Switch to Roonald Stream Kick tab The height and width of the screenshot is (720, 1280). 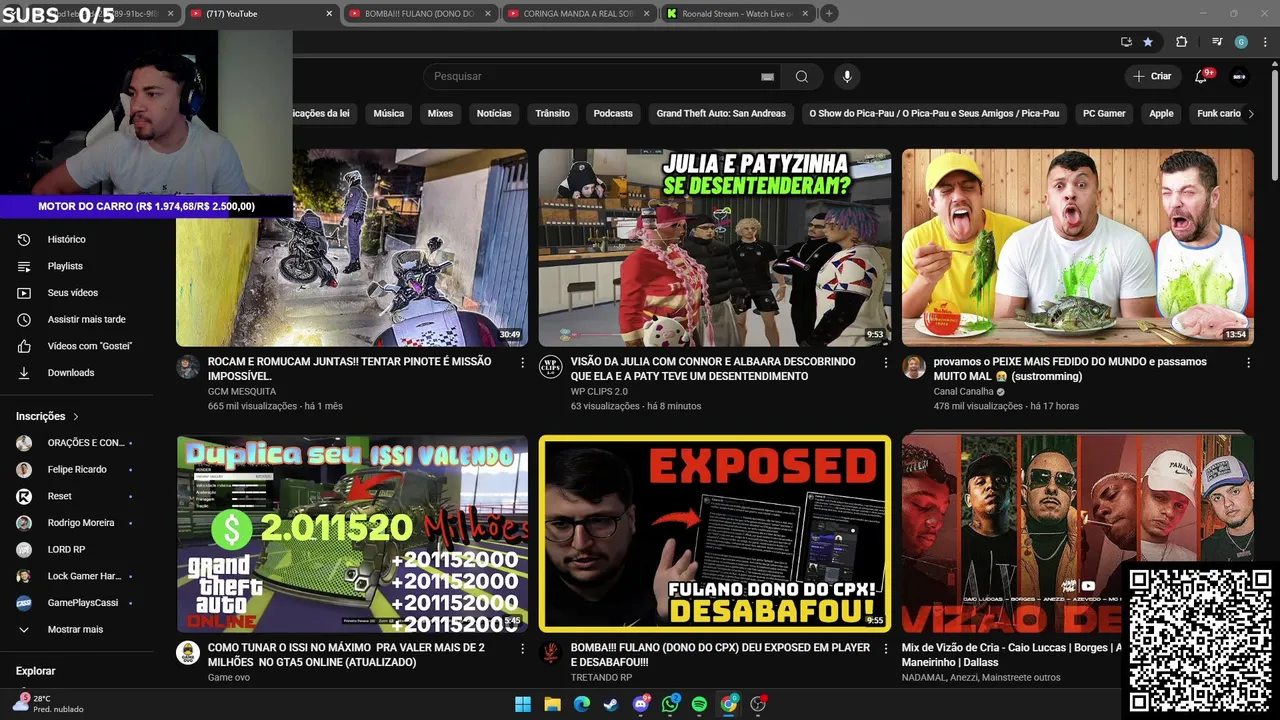coord(736,14)
